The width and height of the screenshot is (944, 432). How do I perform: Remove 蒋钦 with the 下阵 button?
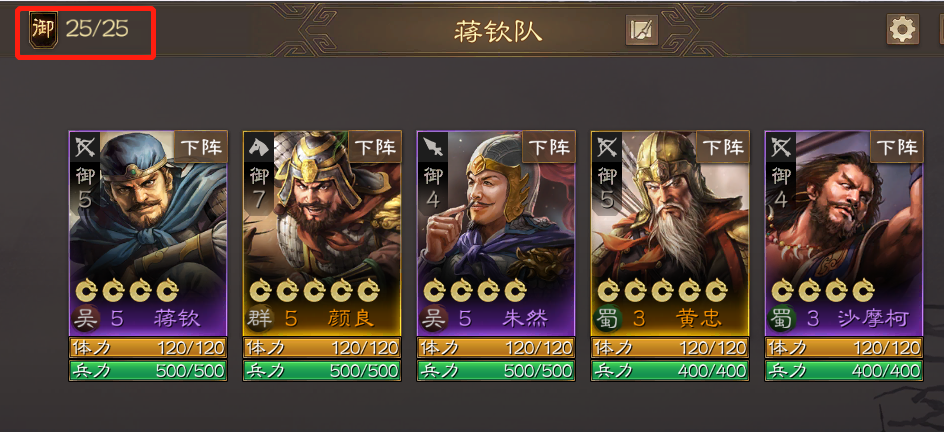201,147
